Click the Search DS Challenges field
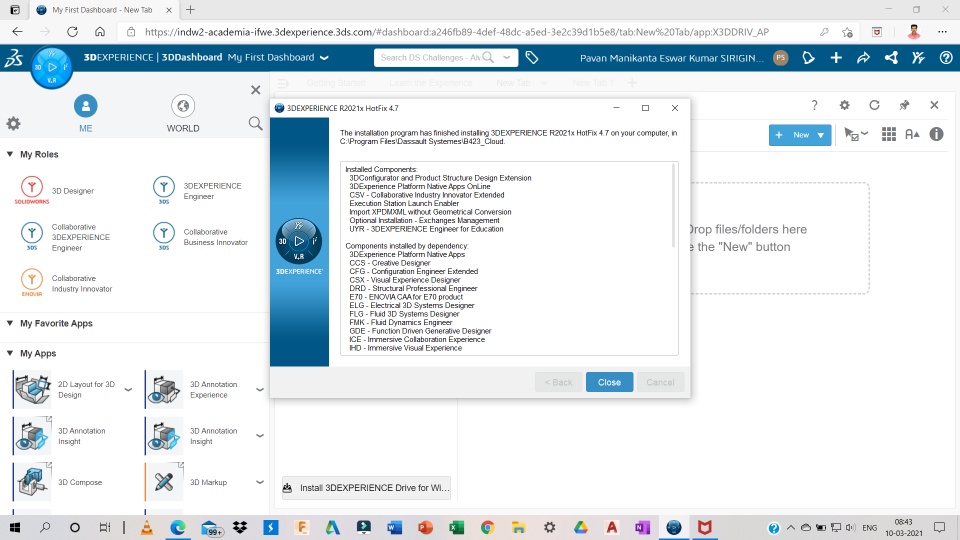960x540 pixels. (x=430, y=58)
